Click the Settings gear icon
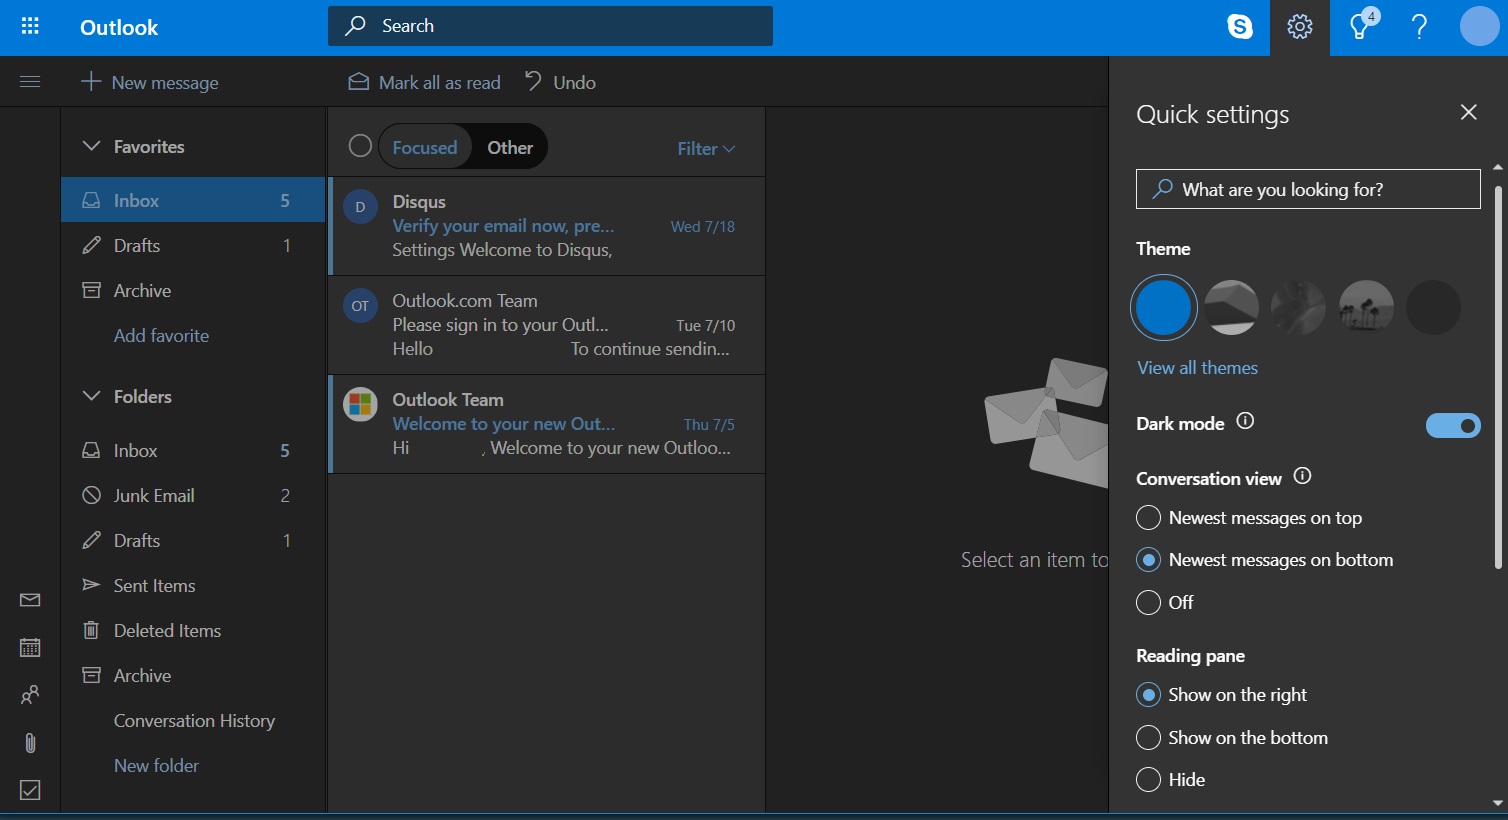The image size is (1508, 820). pos(1300,27)
